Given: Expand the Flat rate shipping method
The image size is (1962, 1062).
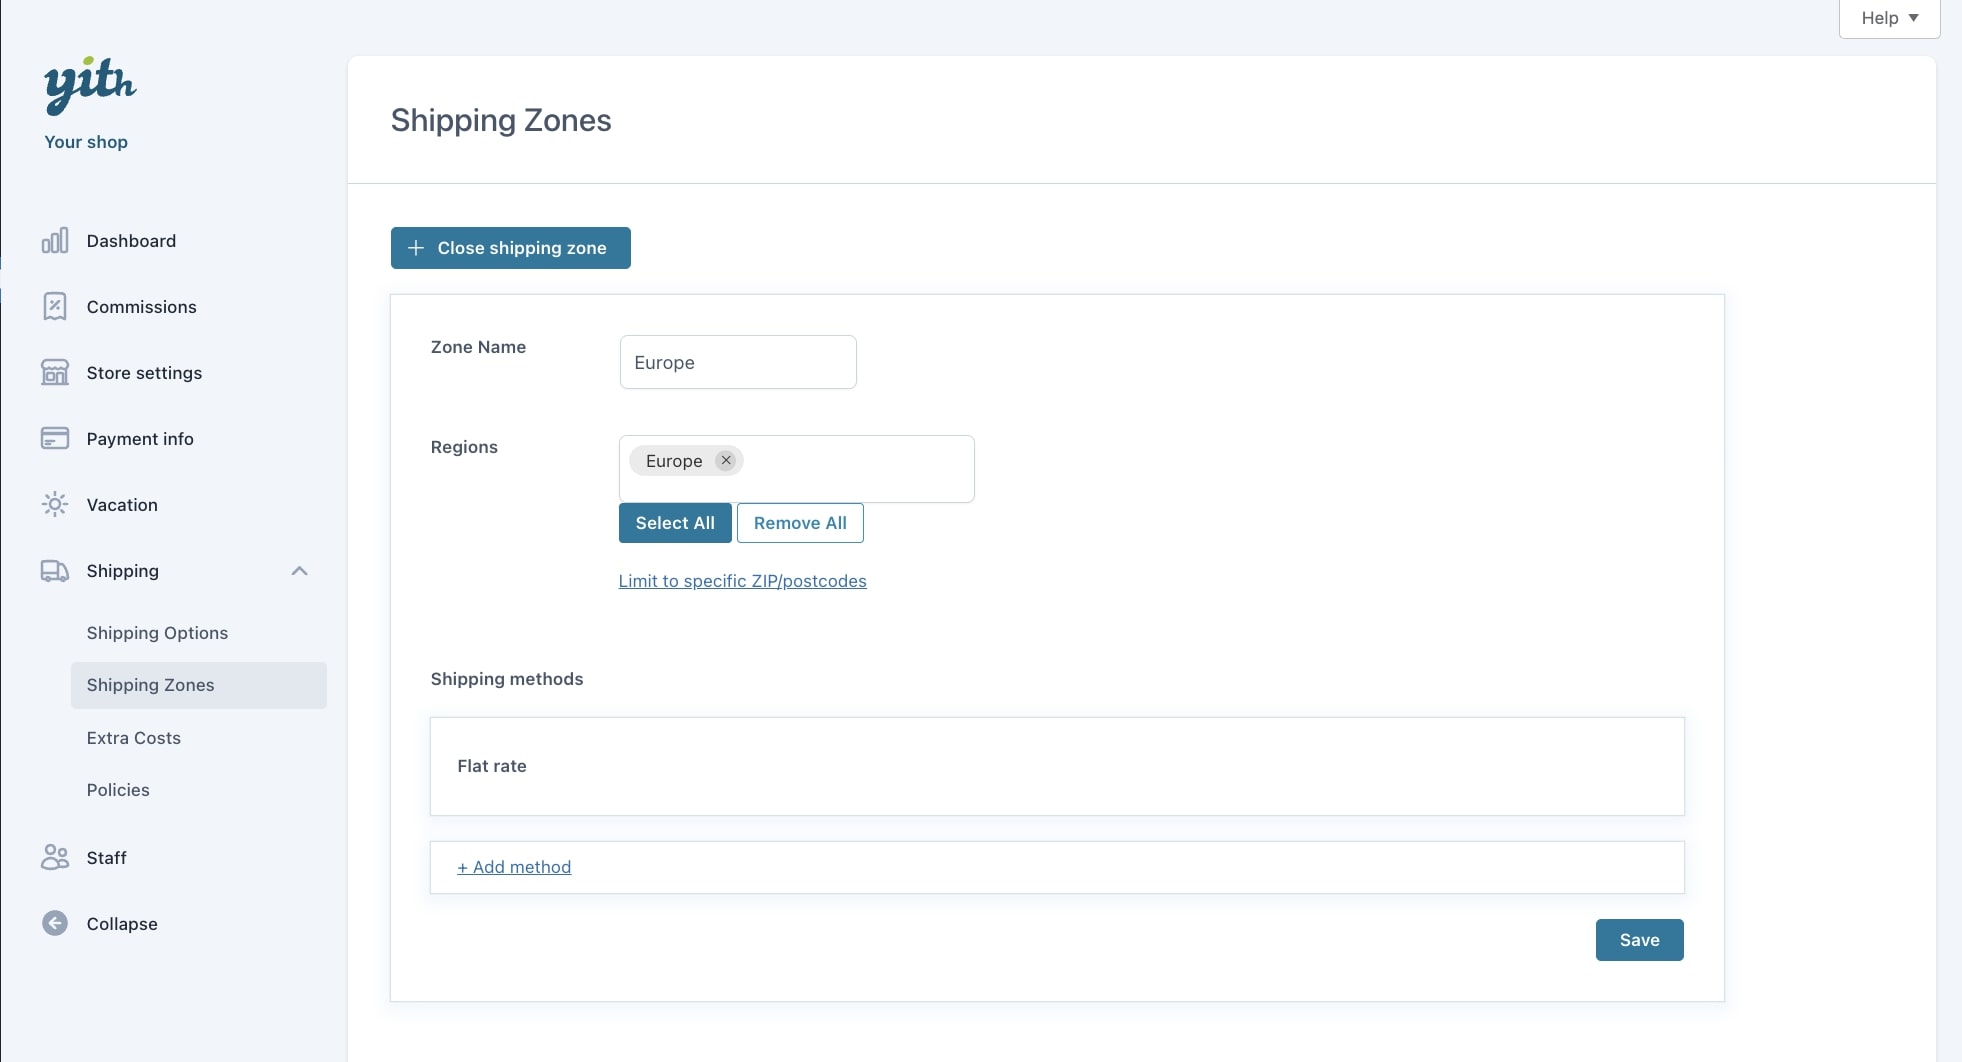Looking at the screenshot, I should tap(1056, 766).
